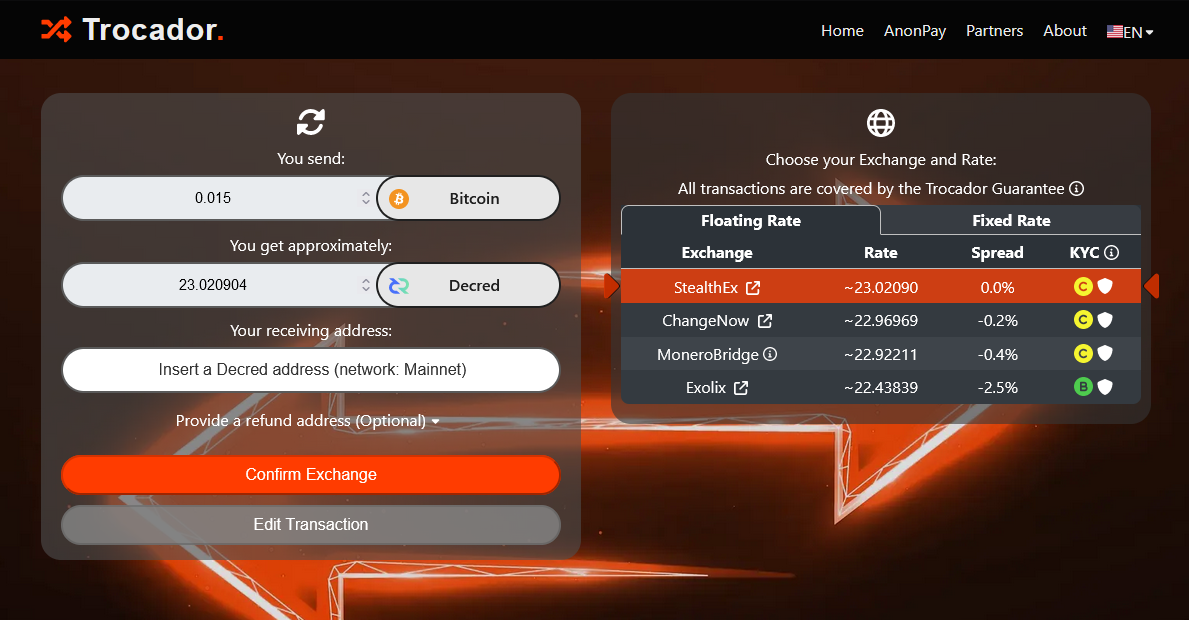Screen dimensions: 1189x620
Task: Adjust the send amount stepper arrows
Action: [365, 199]
